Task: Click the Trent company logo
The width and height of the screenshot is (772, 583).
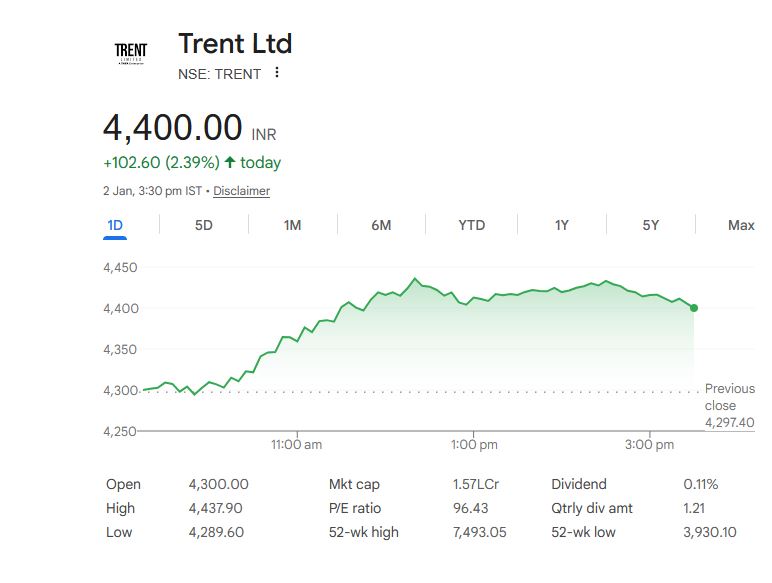Action: (x=131, y=53)
